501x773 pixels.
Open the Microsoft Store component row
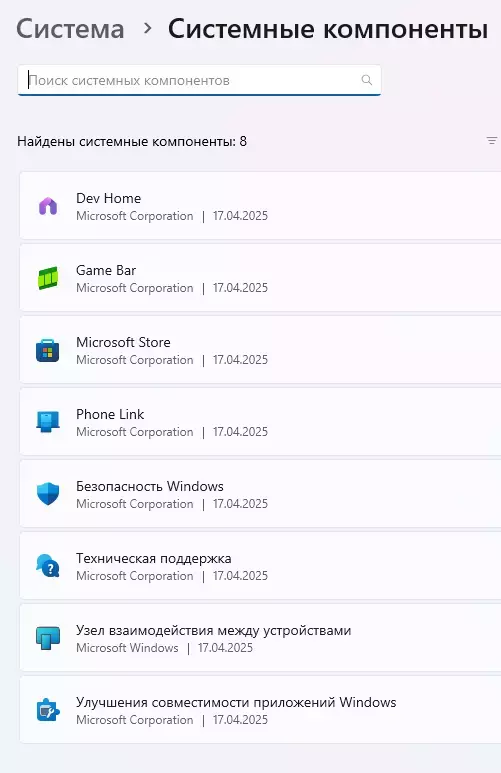point(260,350)
